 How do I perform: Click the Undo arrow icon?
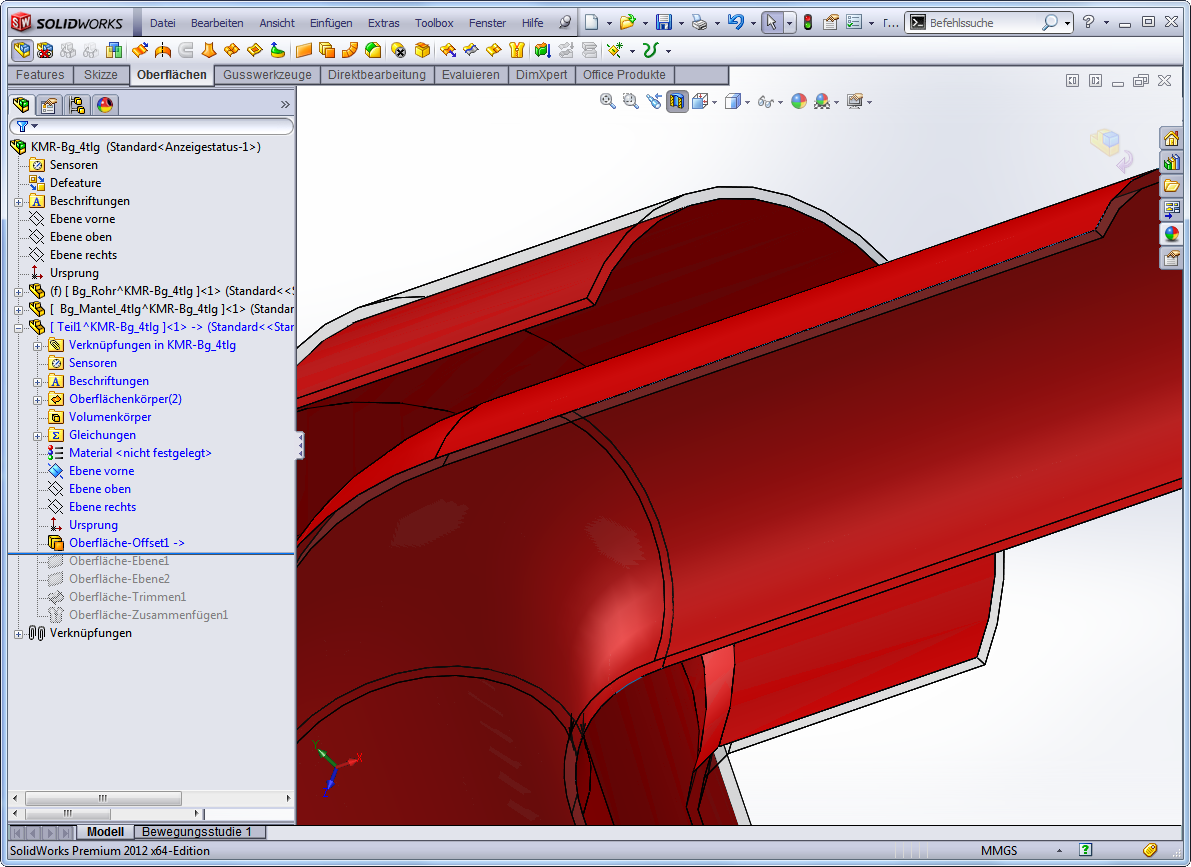(x=735, y=22)
